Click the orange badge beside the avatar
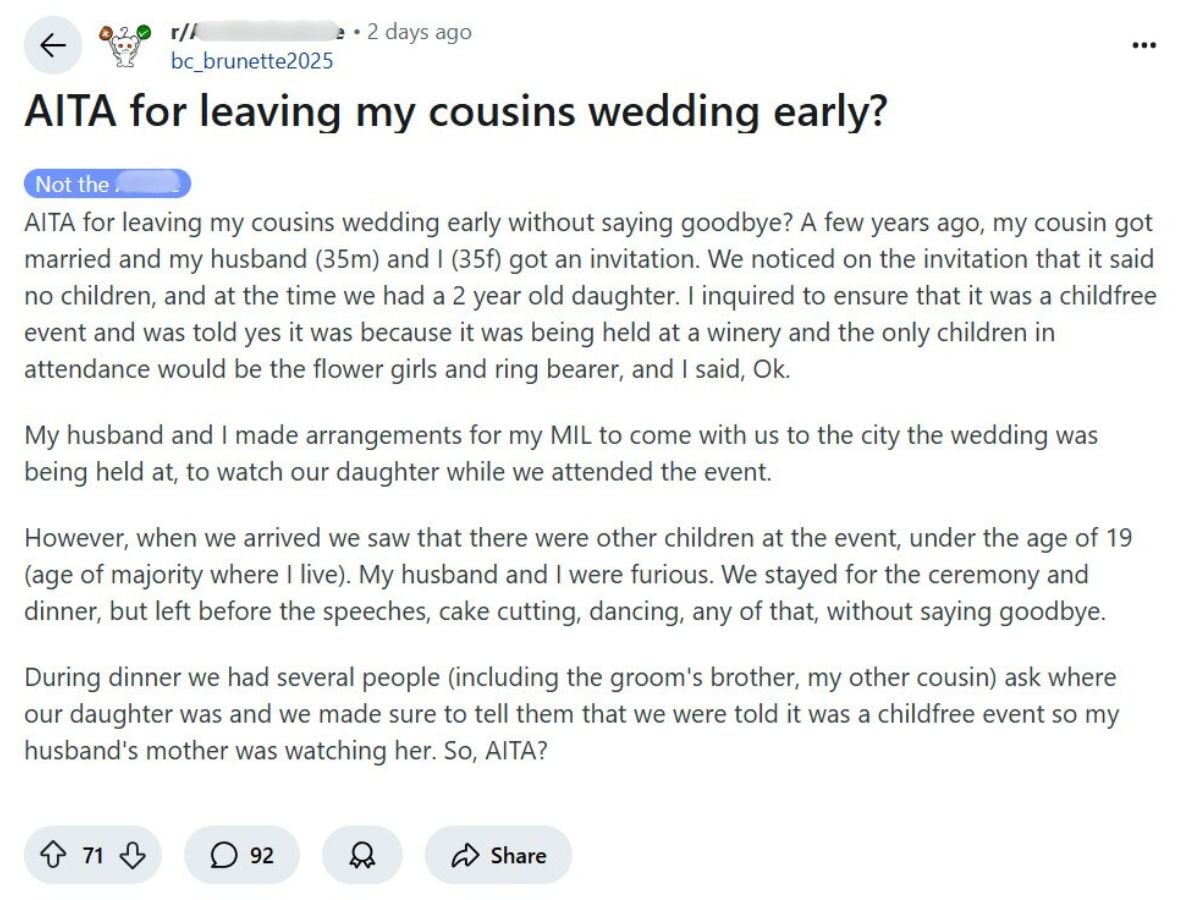The height and width of the screenshot is (900, 1200). [107, 34]
